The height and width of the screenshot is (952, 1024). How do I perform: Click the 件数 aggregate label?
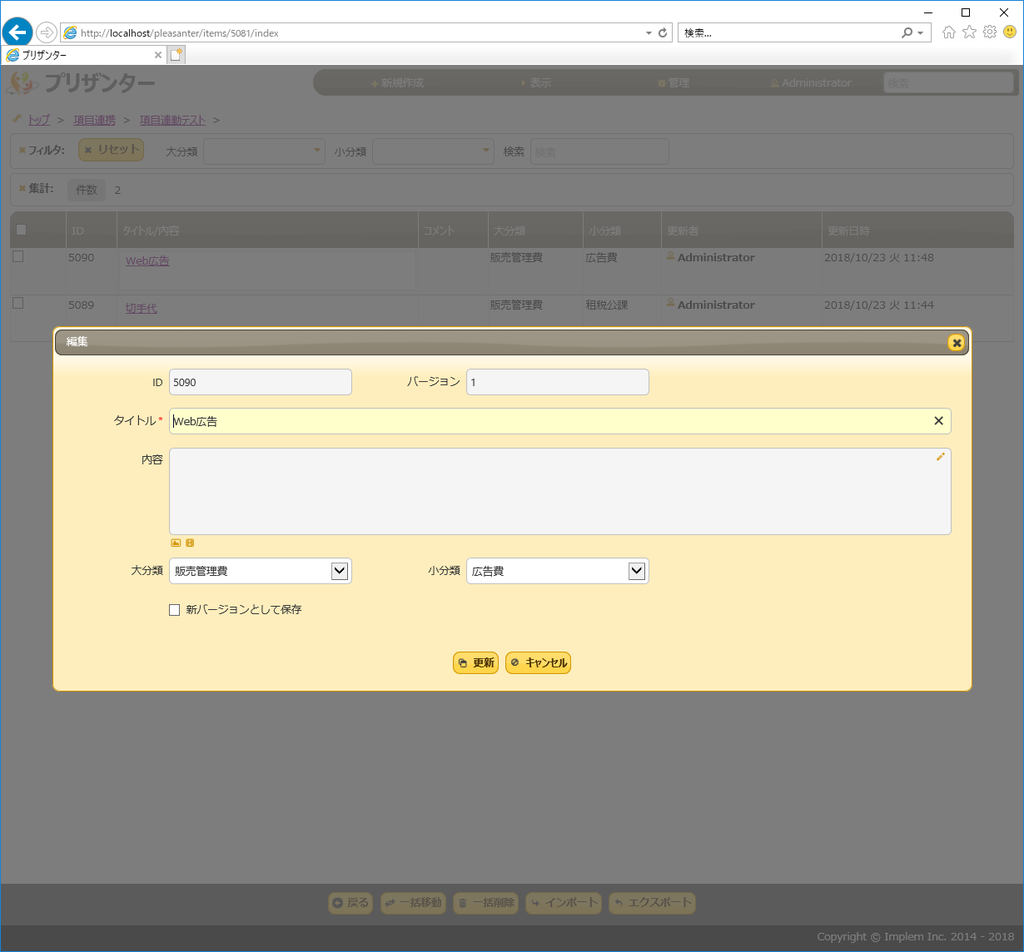tap(86, 189)
